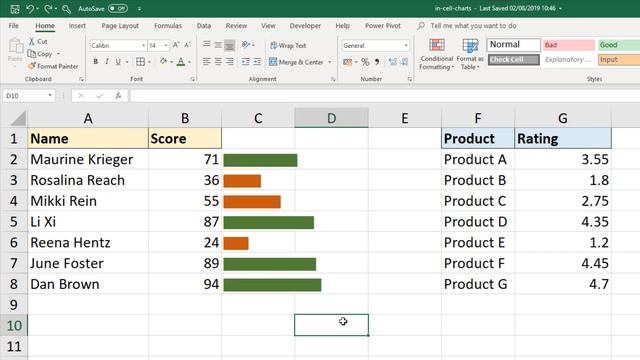Click the Cut button
This screenshot has height=360, width=640.
pyautogui.click(x=38, y=42)
